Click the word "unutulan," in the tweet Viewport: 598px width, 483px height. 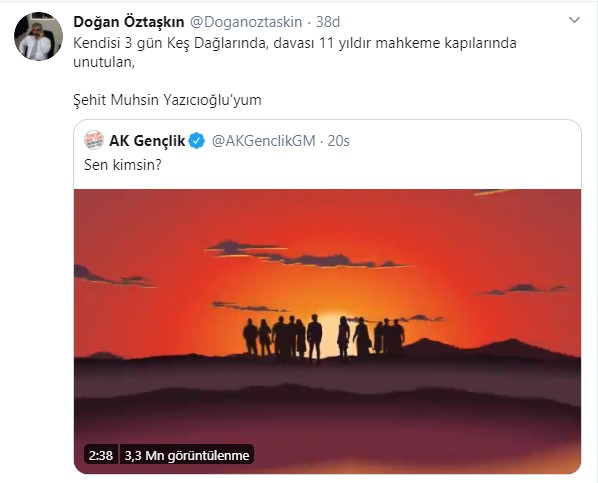click(104, 62)
